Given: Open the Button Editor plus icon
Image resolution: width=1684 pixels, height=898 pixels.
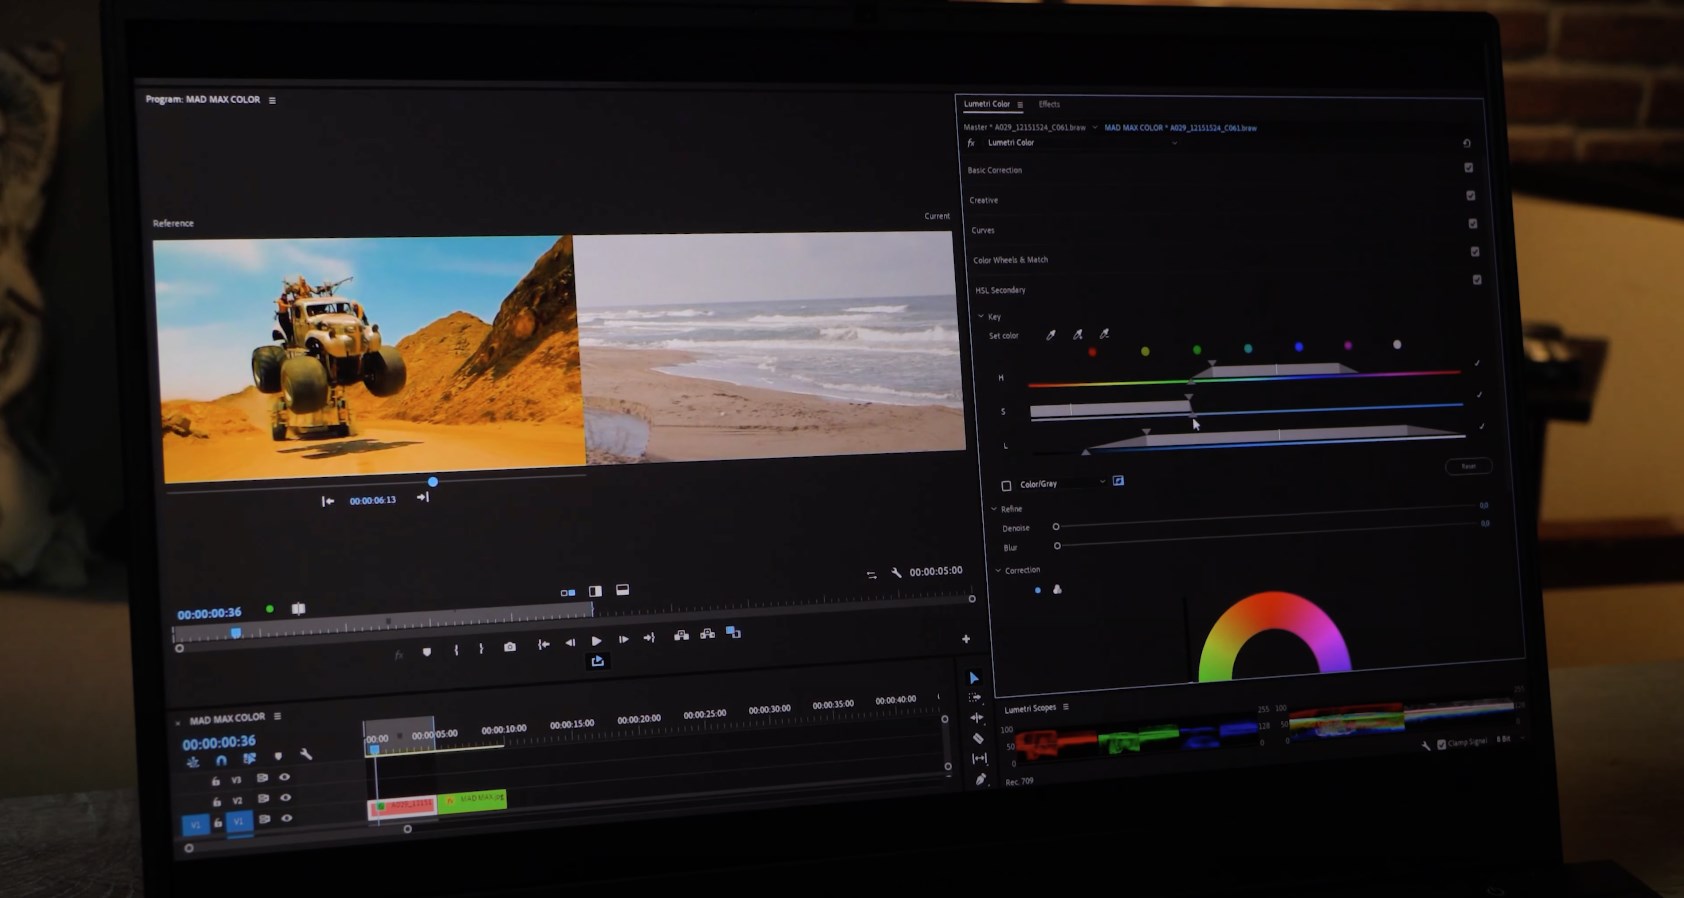Looking at the screenshot, I should tap(966, 638).
